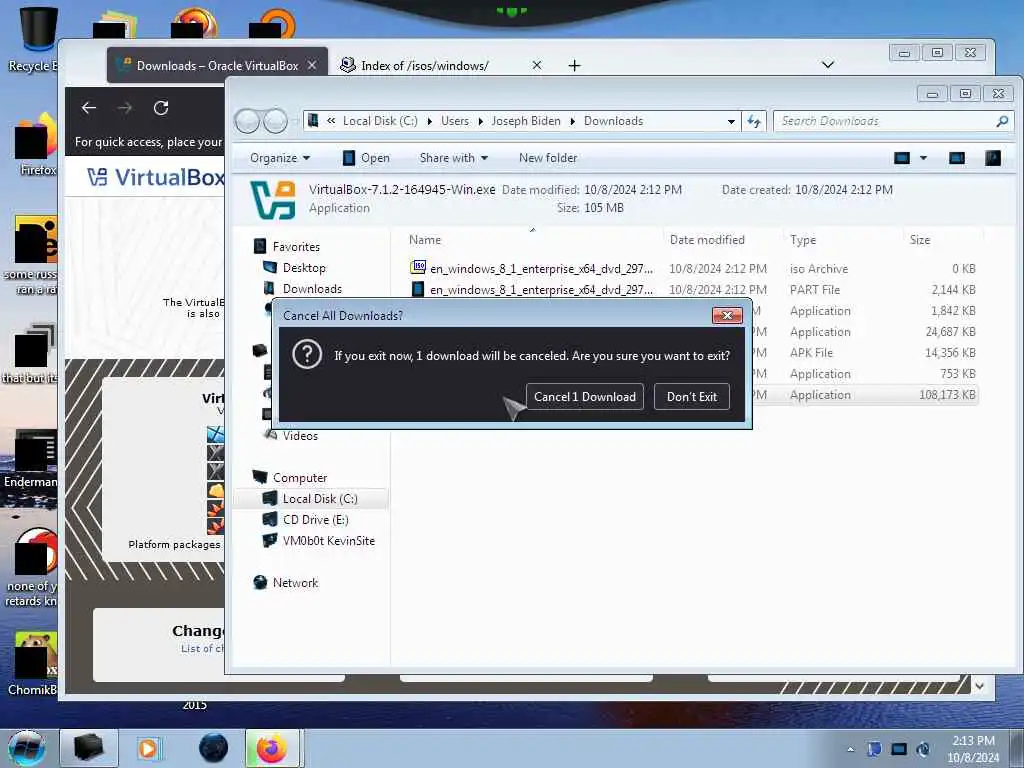Click Firefox back arrow
Image resolution: width=1024 pixels, height=768 pixels.
[x=89, y=108]
